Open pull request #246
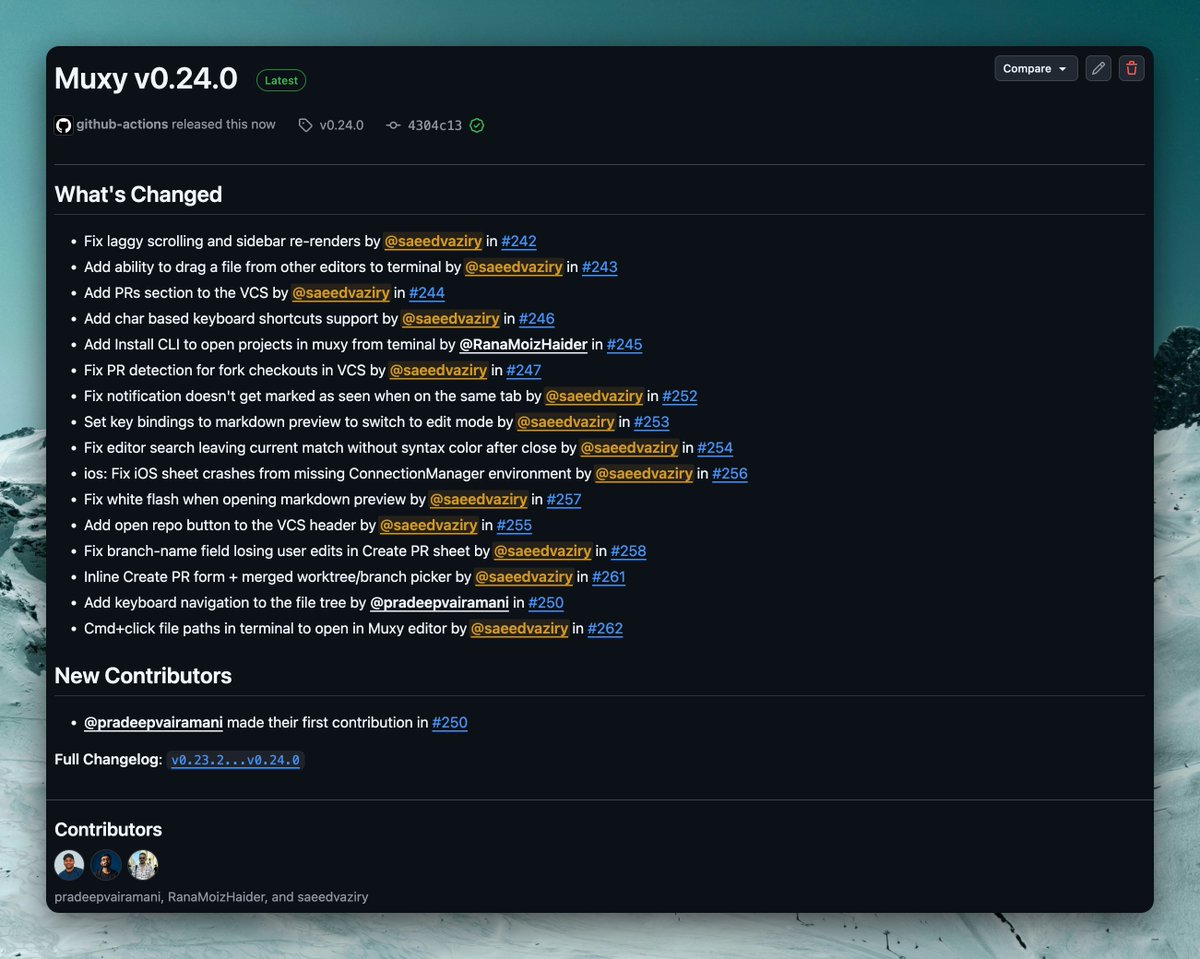The image size is (1200, 959). click(x=536, y=319)
